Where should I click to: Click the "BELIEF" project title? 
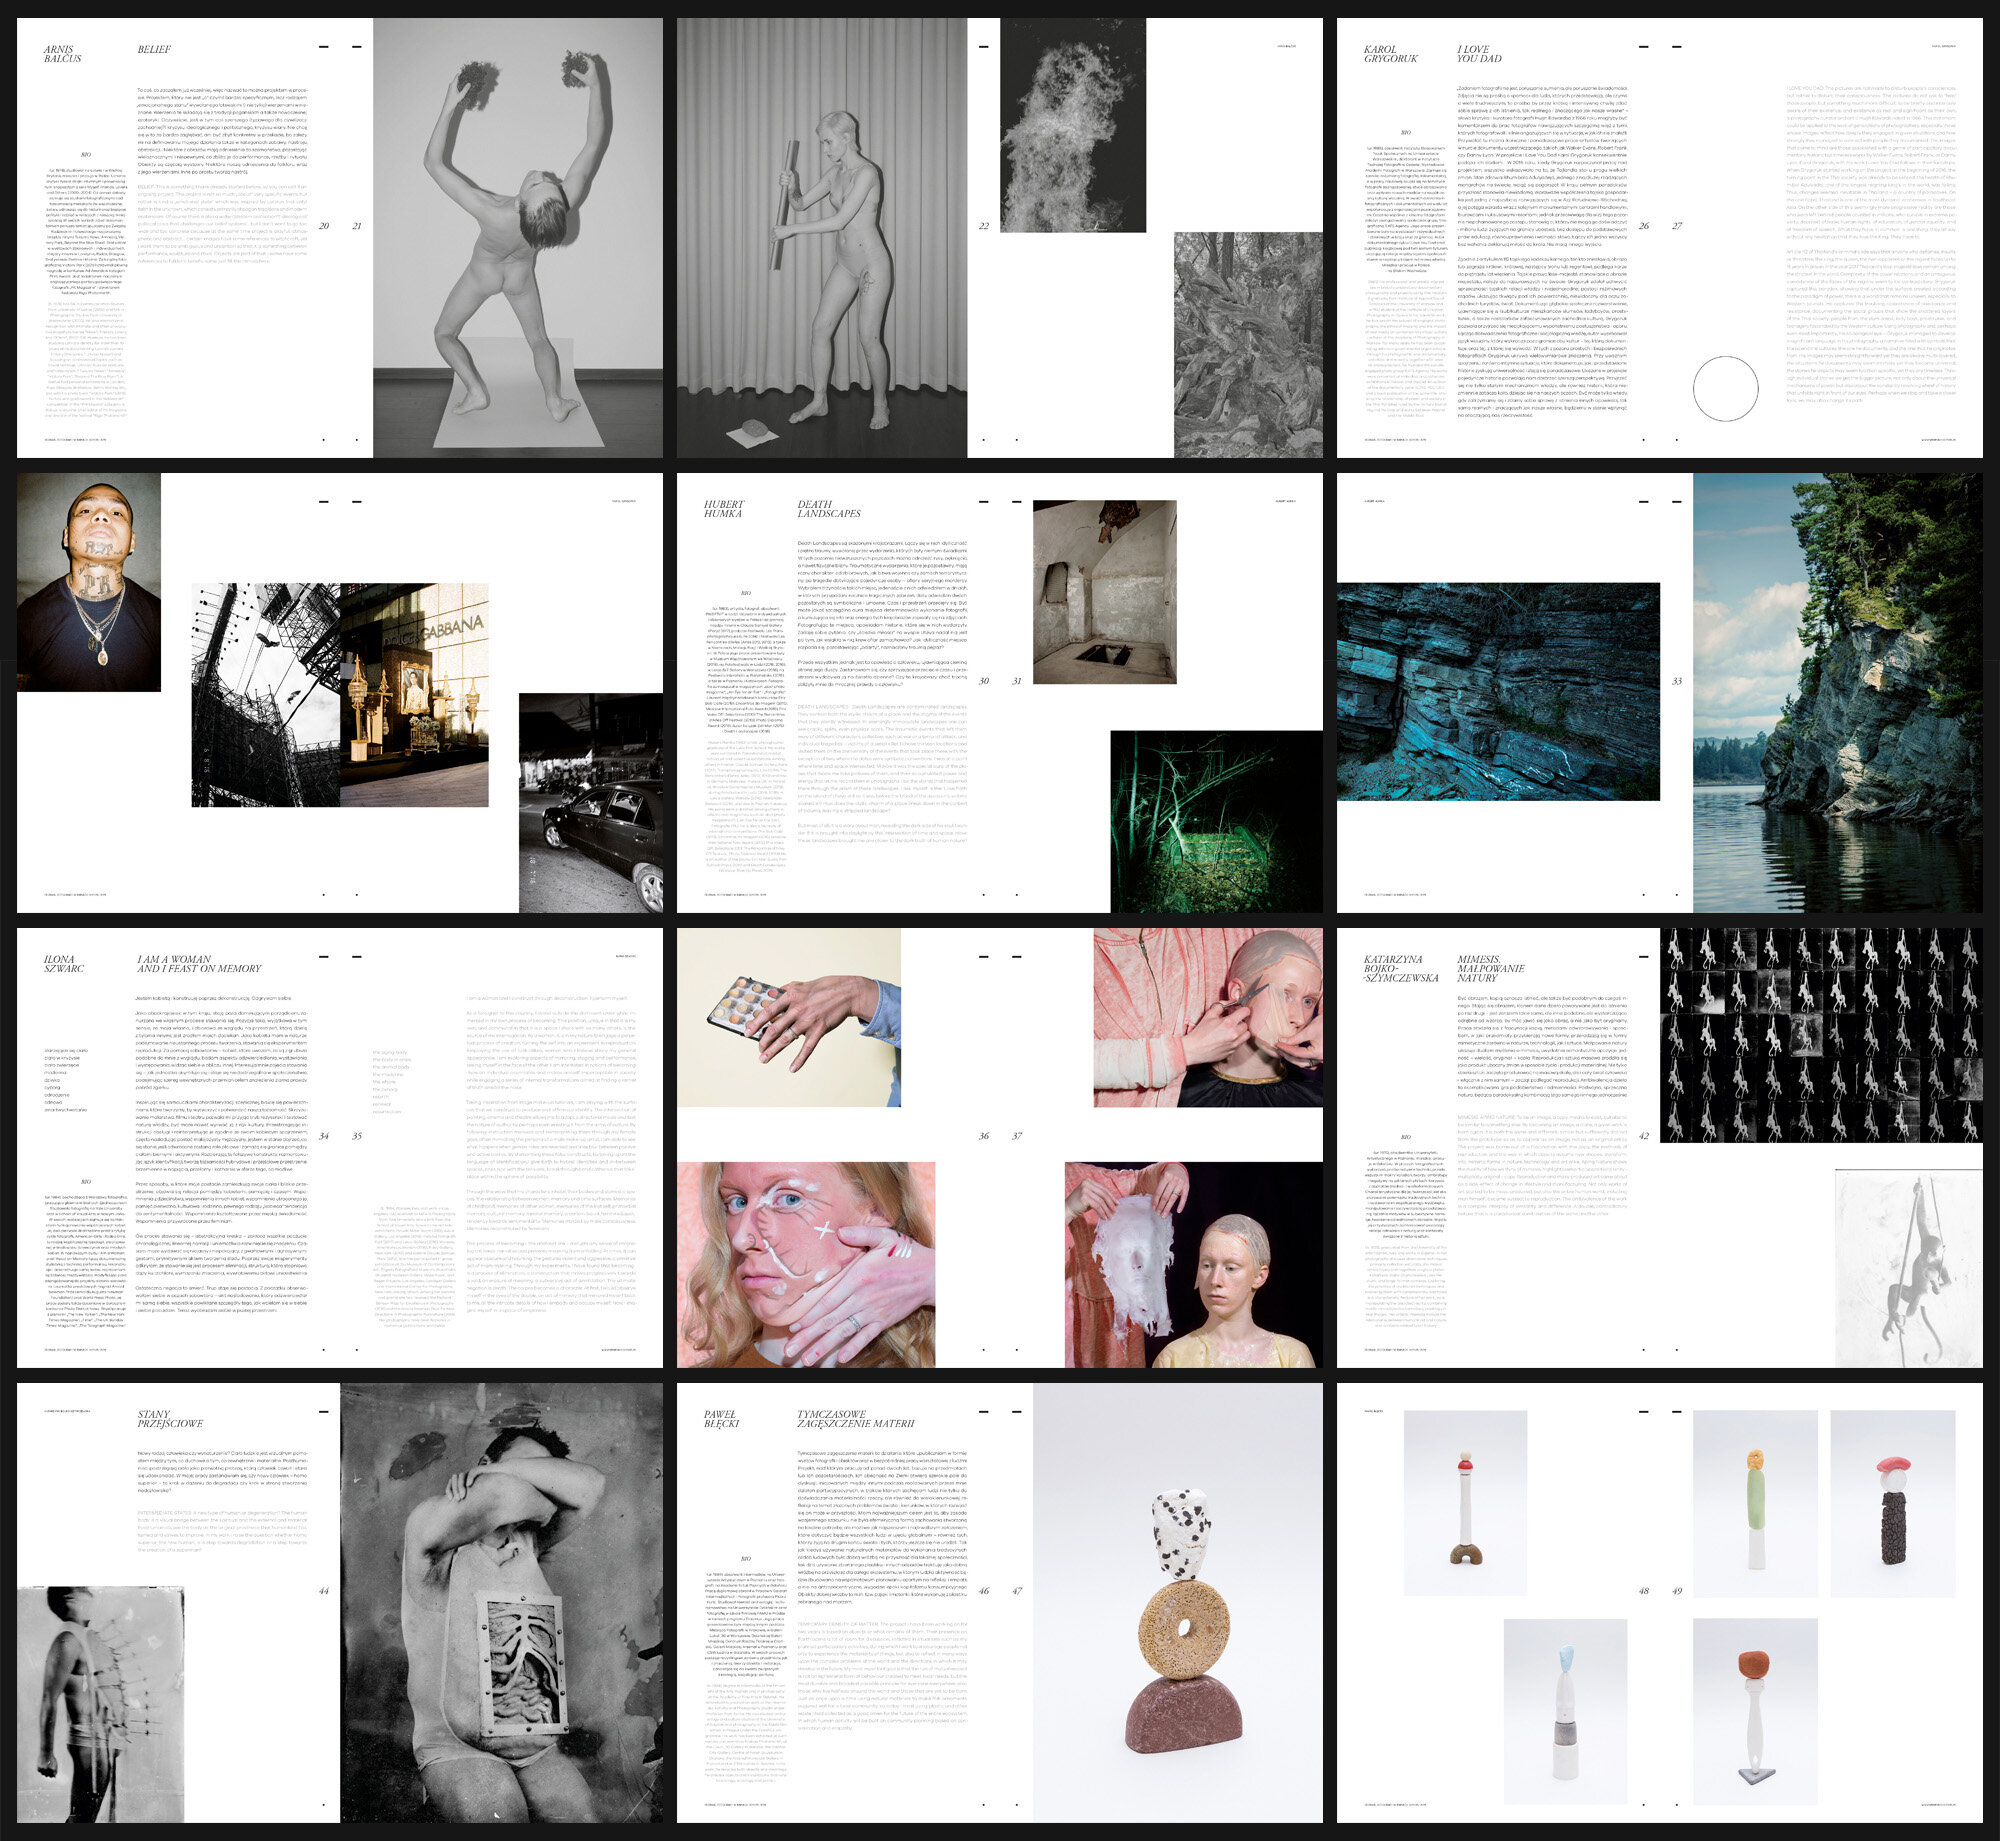point(154,49)
